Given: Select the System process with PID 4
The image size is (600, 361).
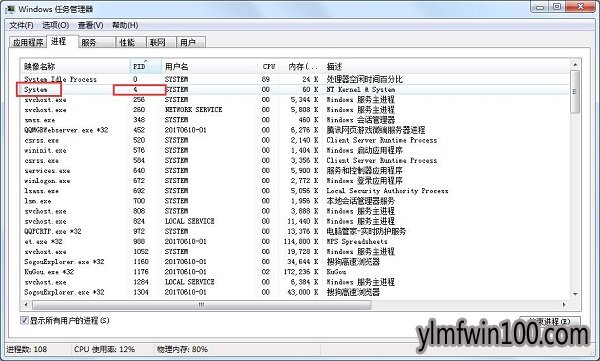Looking at the screenshot, I should click(295, 89).
